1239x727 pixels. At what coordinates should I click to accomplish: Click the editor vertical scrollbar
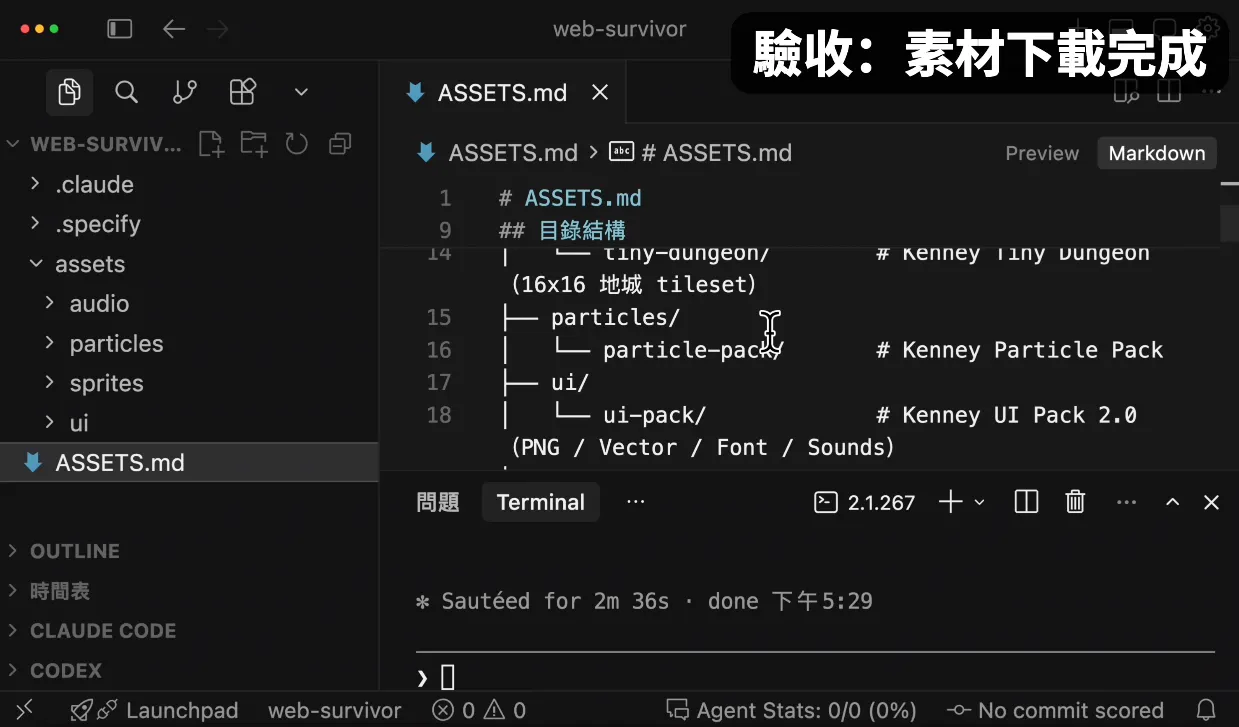click(x=1229, y=222)
